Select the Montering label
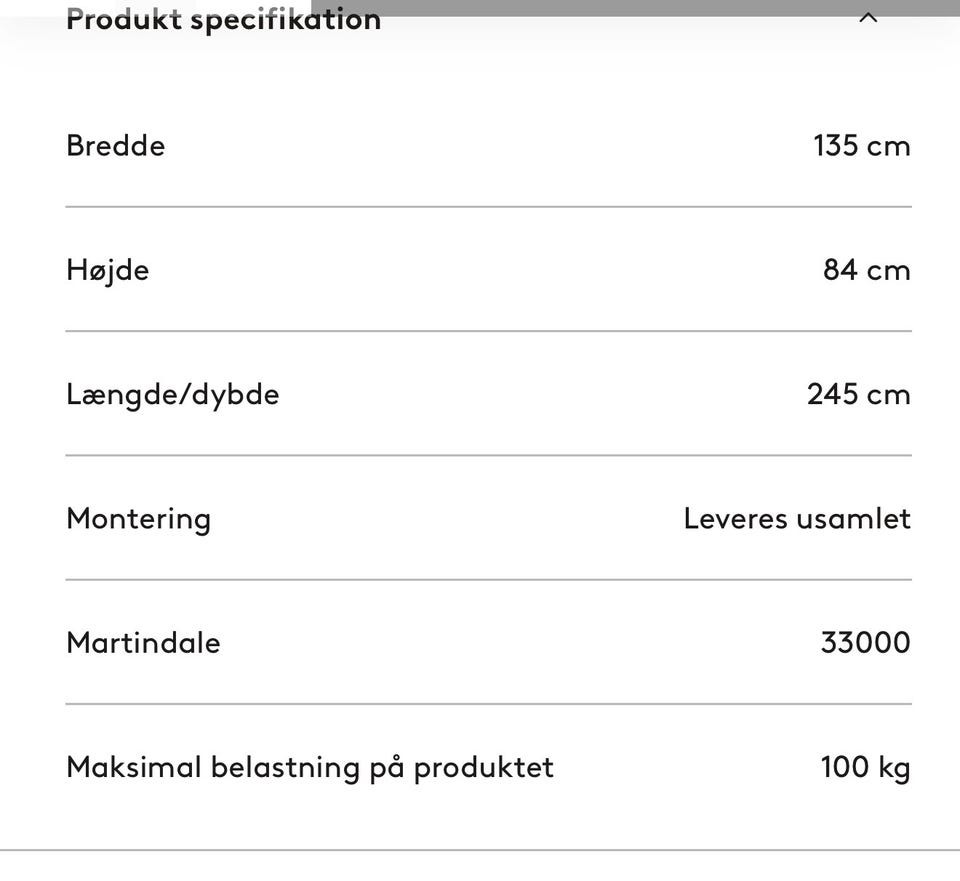This screenshot has width=960, height=881. tap(138, 520)
